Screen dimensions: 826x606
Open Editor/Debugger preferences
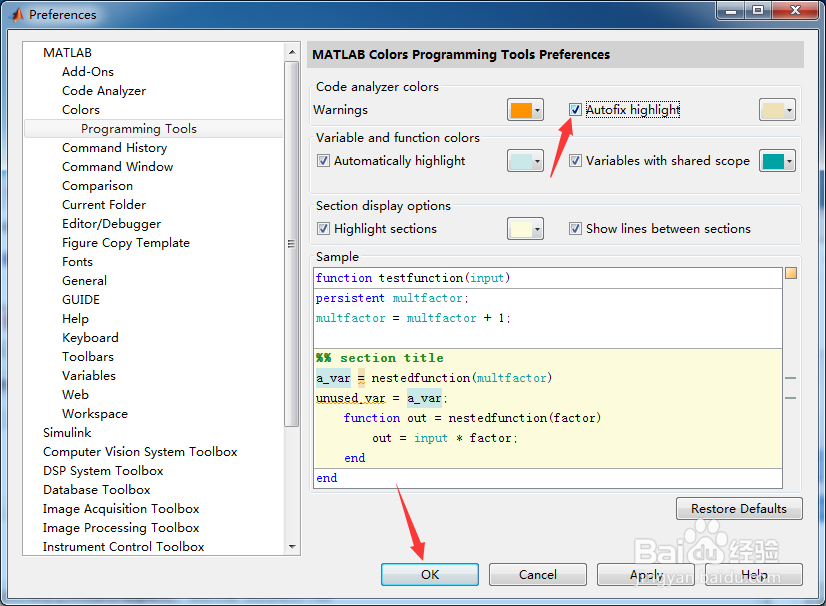[x=111, y=223]
